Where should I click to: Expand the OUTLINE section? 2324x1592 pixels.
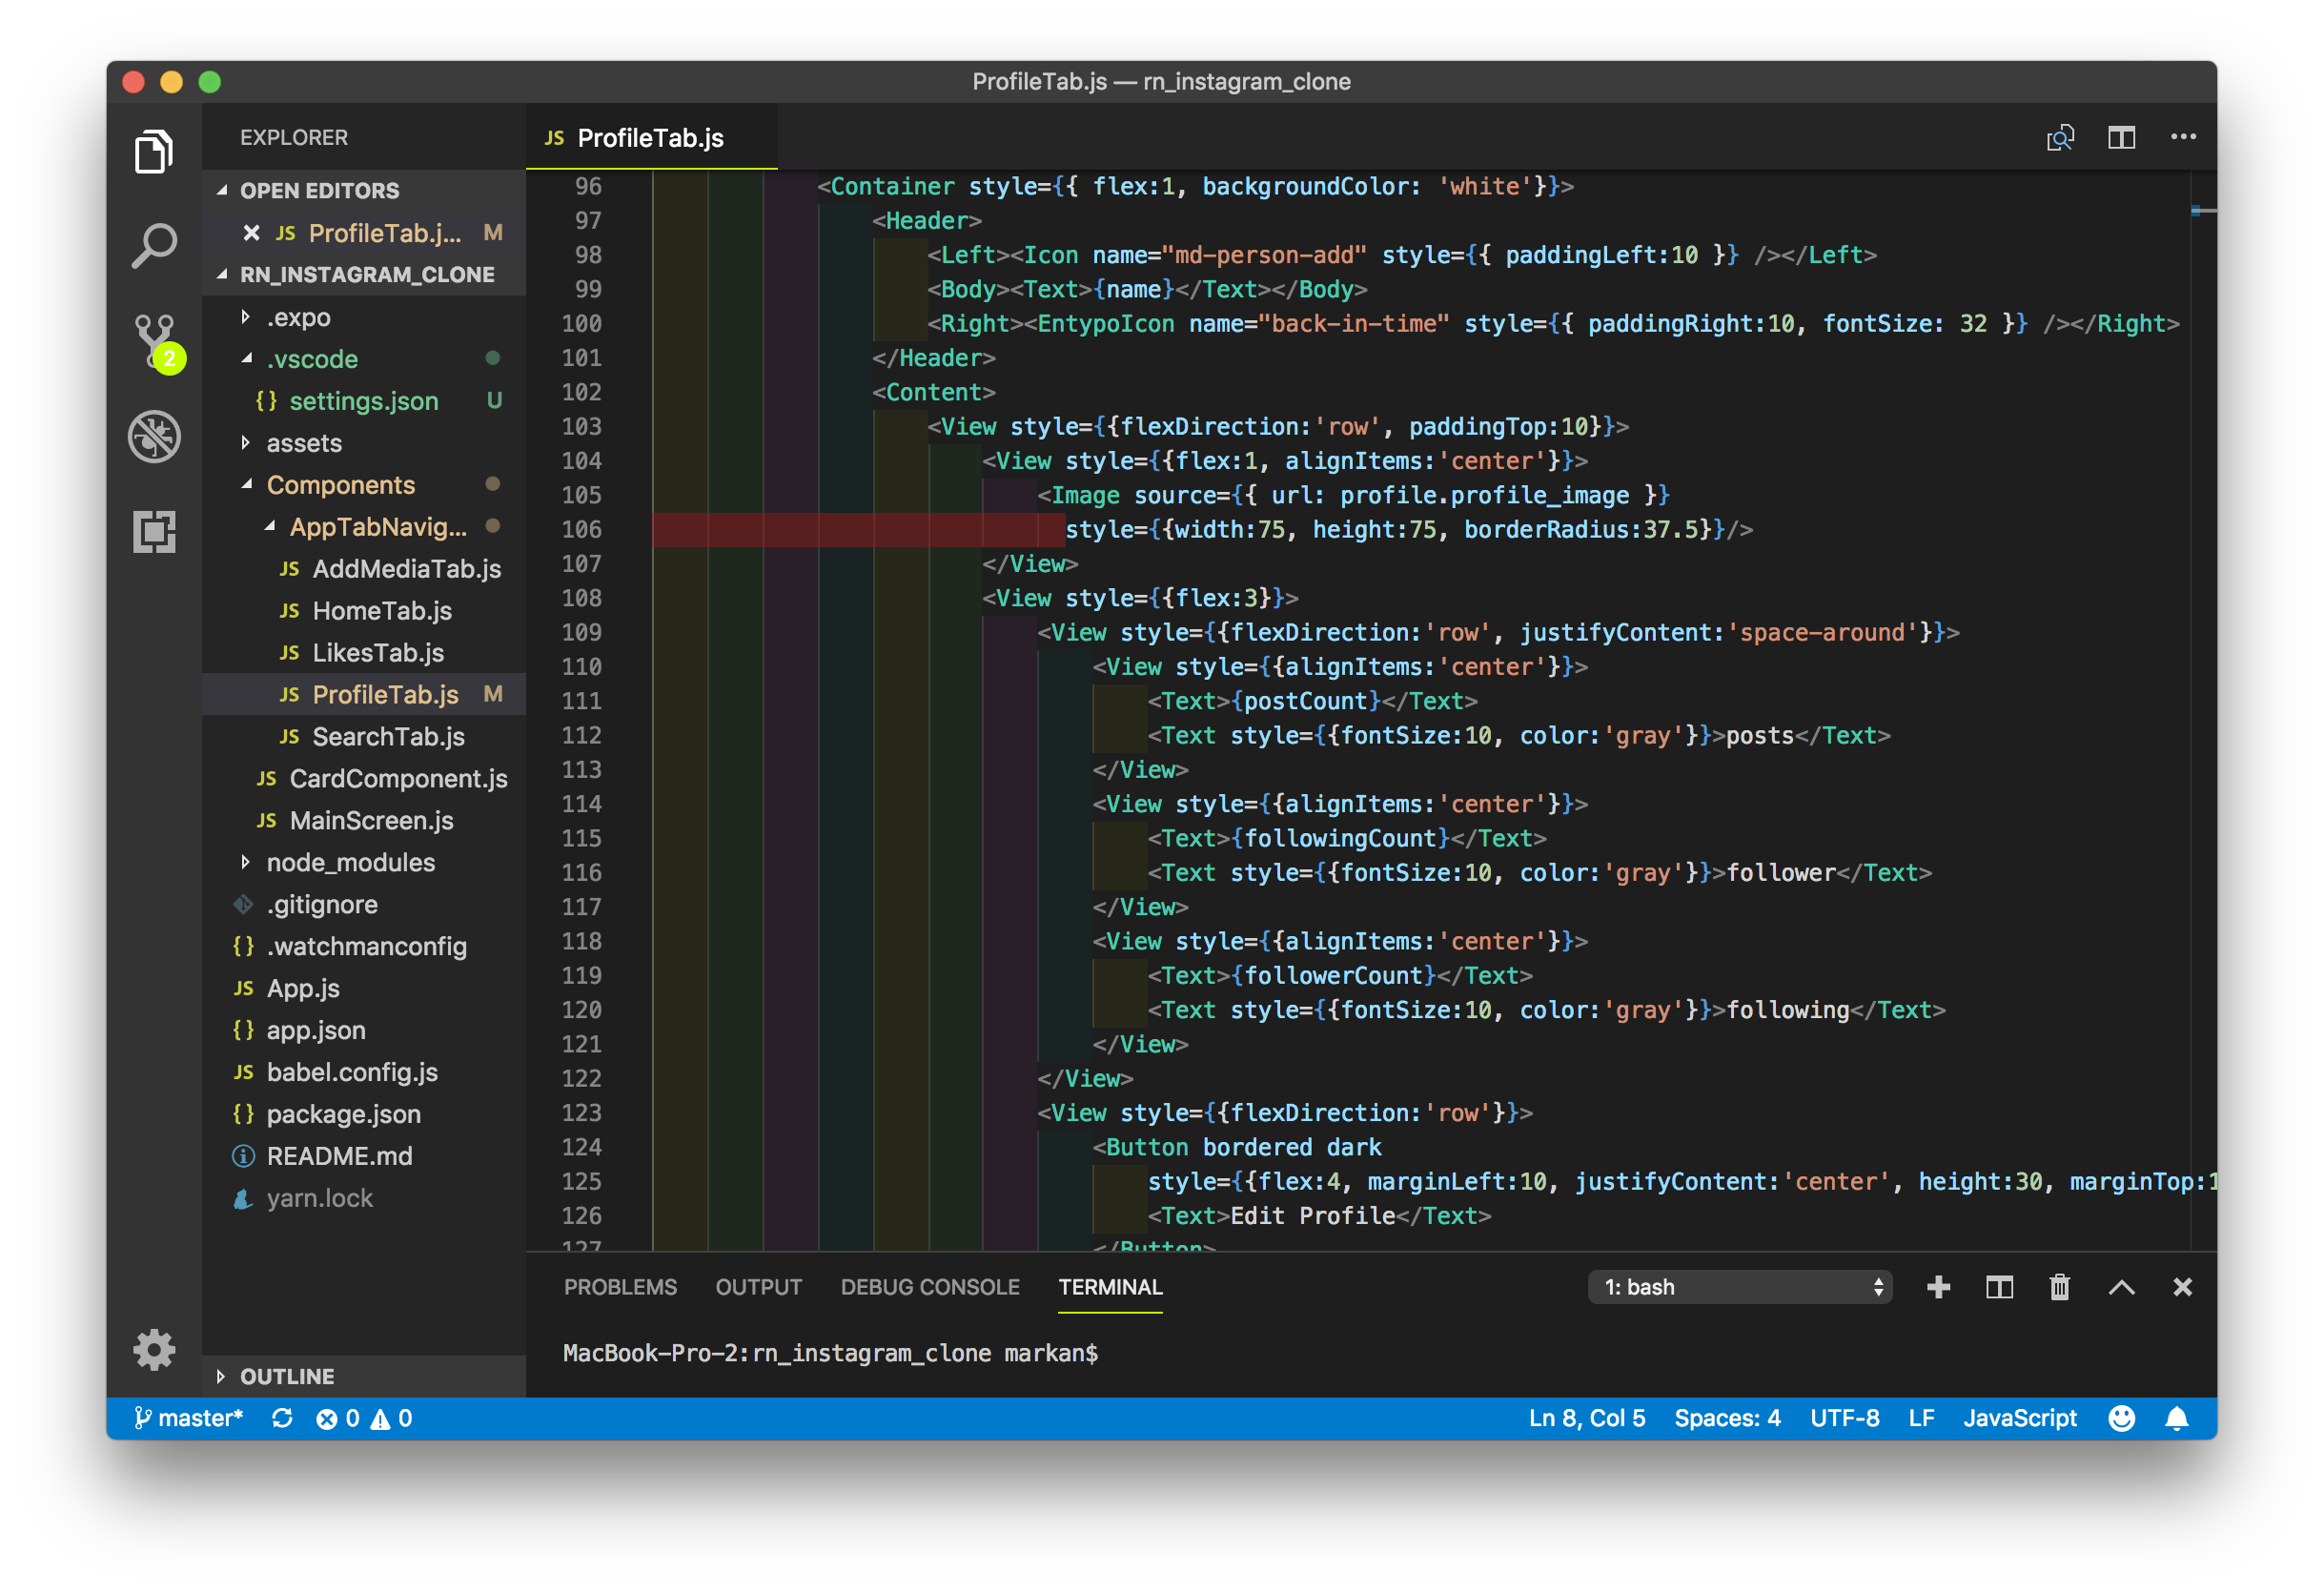coord(287,1376)
